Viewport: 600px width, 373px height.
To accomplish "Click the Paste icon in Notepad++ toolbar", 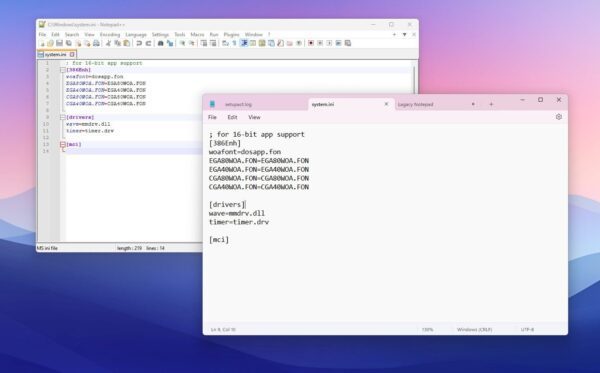I will pyautogui.click(x=126, y=43).
